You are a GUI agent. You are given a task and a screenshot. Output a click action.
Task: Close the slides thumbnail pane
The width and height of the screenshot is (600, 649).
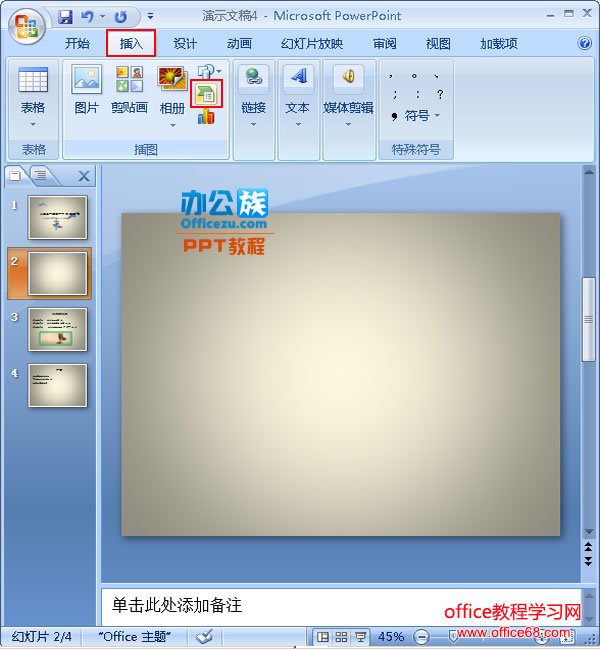point(84,177)
